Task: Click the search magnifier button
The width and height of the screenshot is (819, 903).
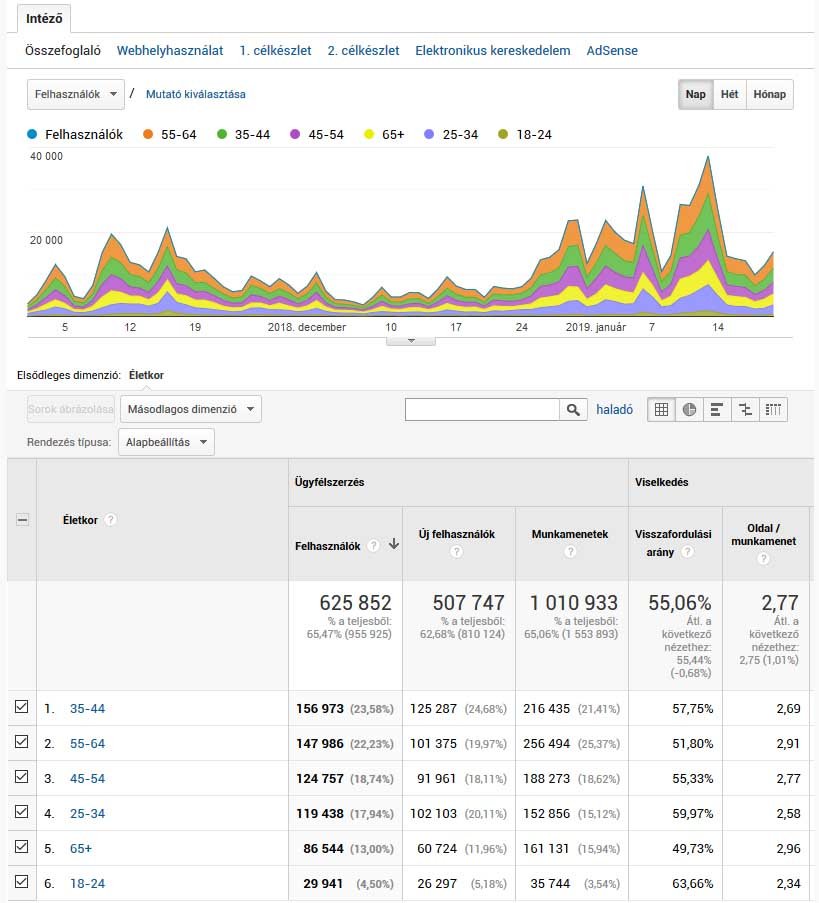Action: pos(573,409)
